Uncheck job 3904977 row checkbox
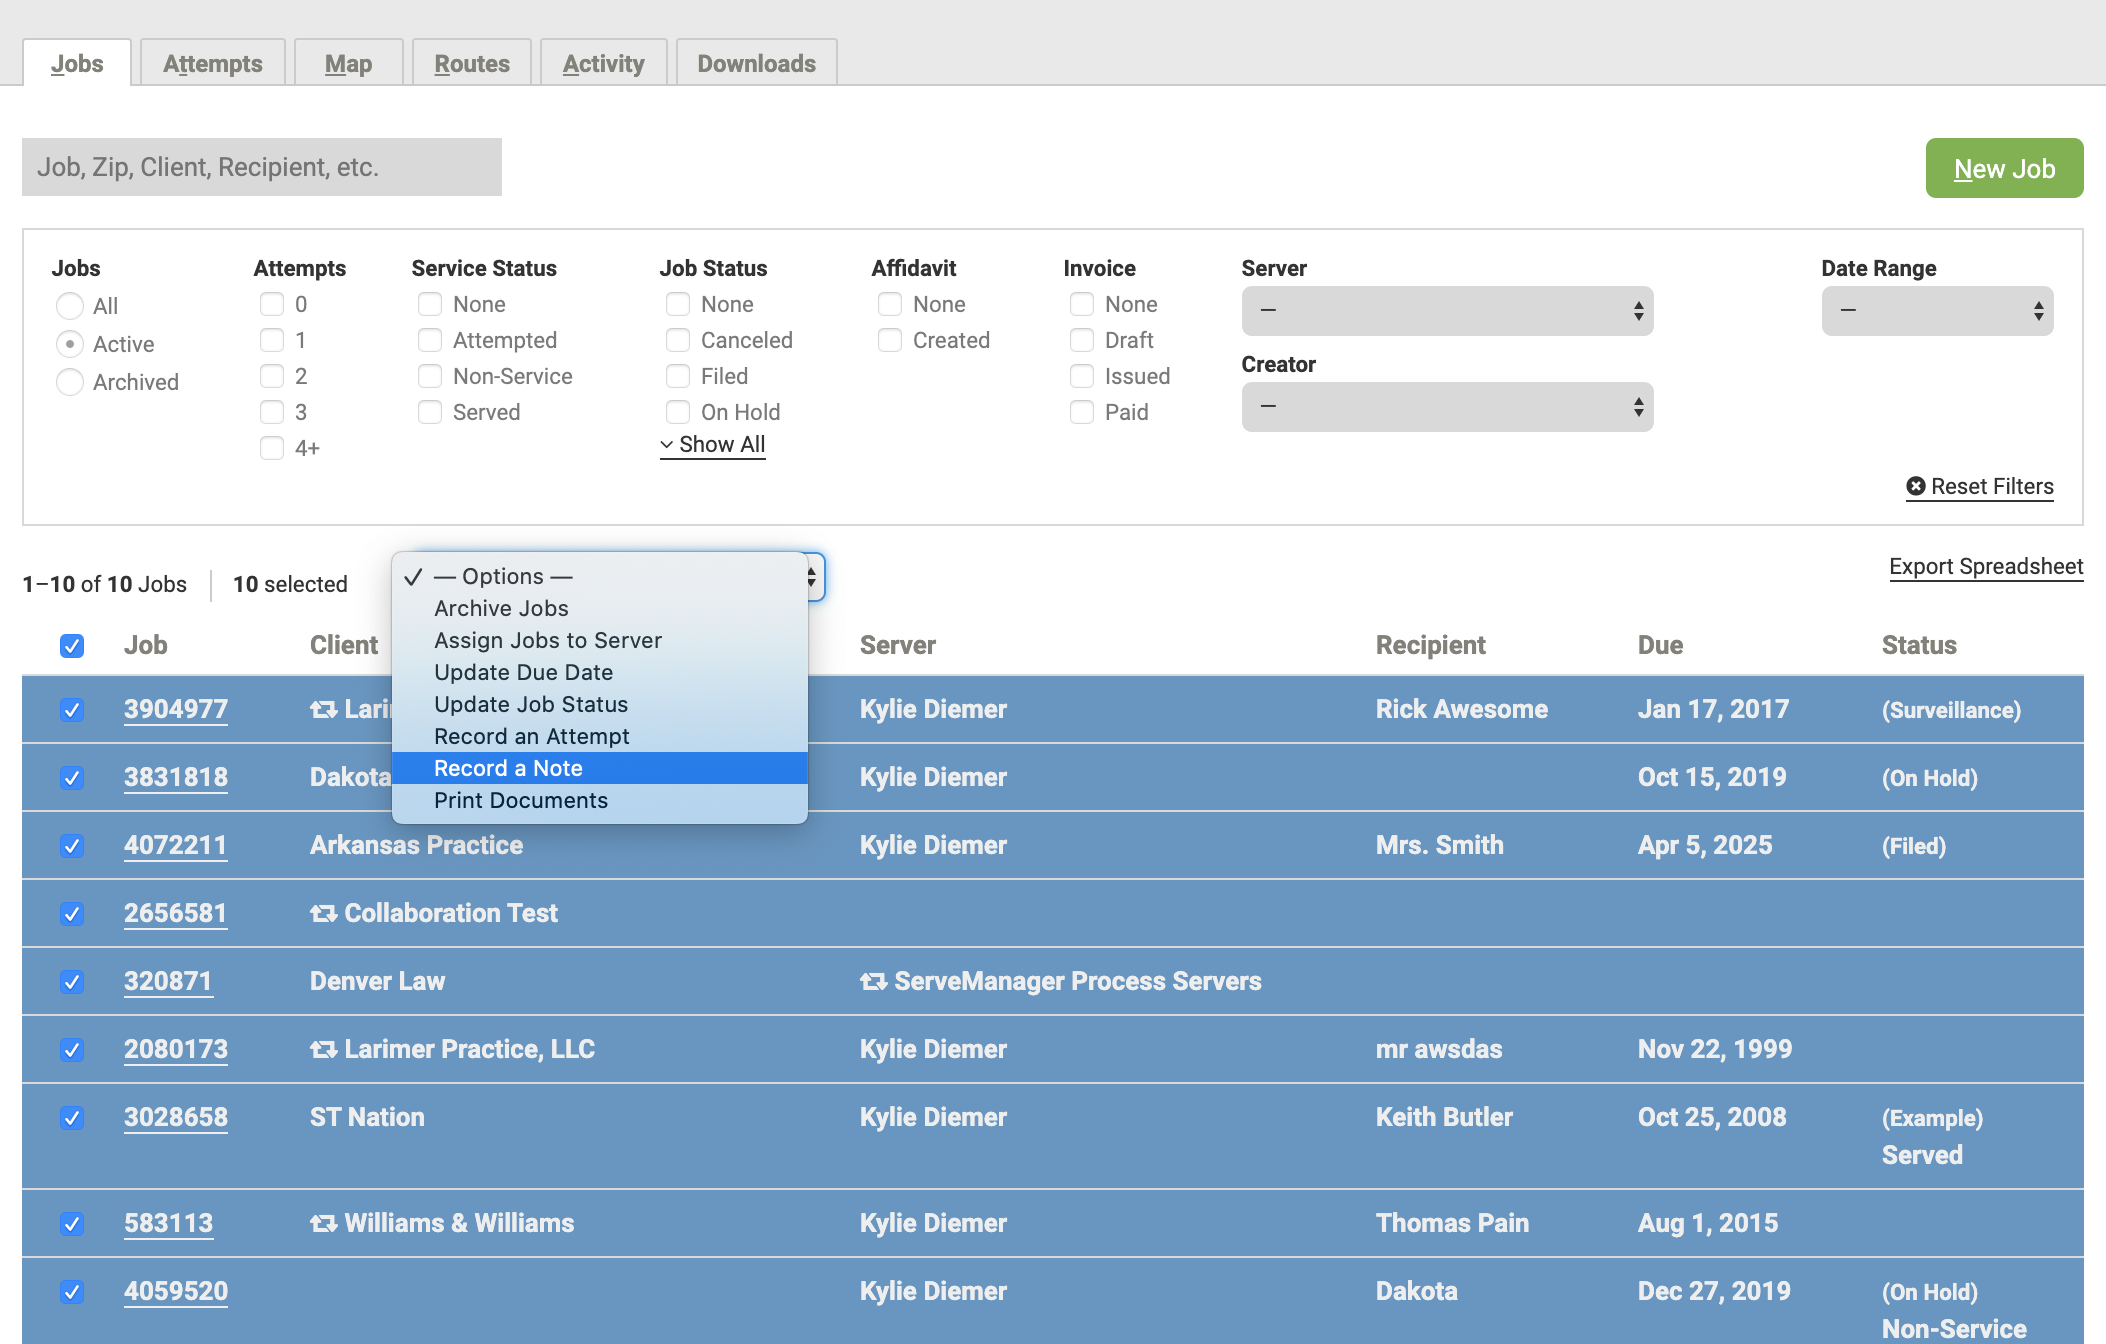The width and height of the screenshot is (2106, 1344). click(71, 710)
